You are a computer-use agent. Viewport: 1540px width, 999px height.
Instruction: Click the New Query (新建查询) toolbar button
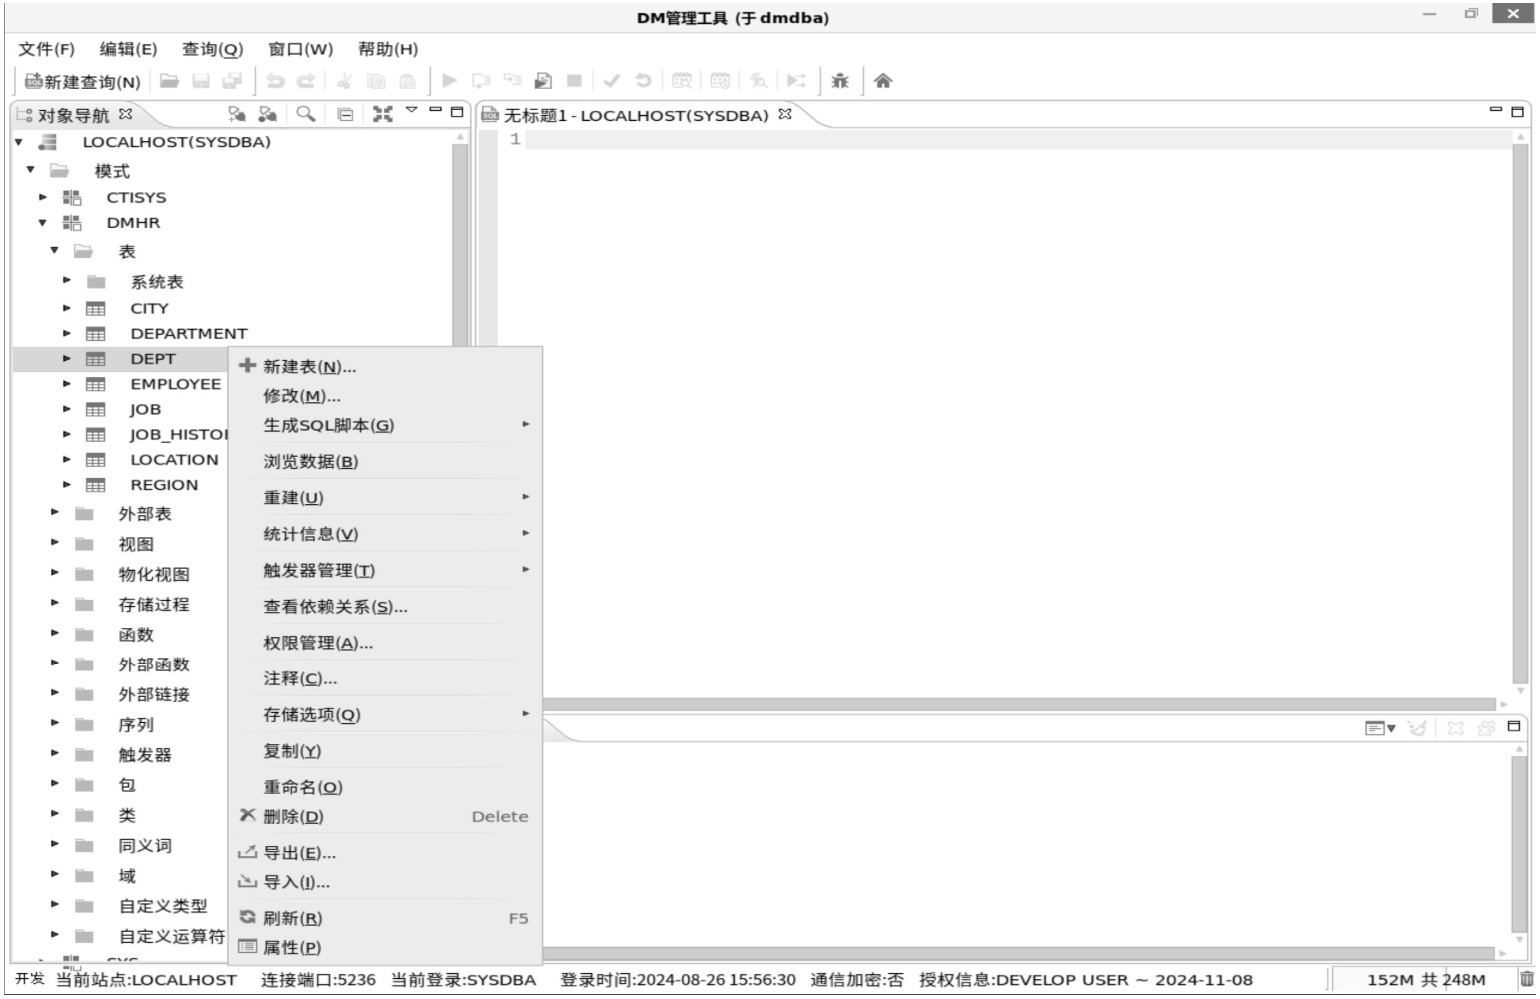click(x=82, y=82)
